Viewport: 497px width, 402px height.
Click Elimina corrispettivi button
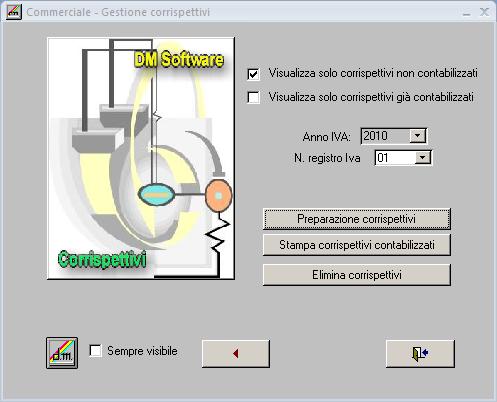(357, 275)
